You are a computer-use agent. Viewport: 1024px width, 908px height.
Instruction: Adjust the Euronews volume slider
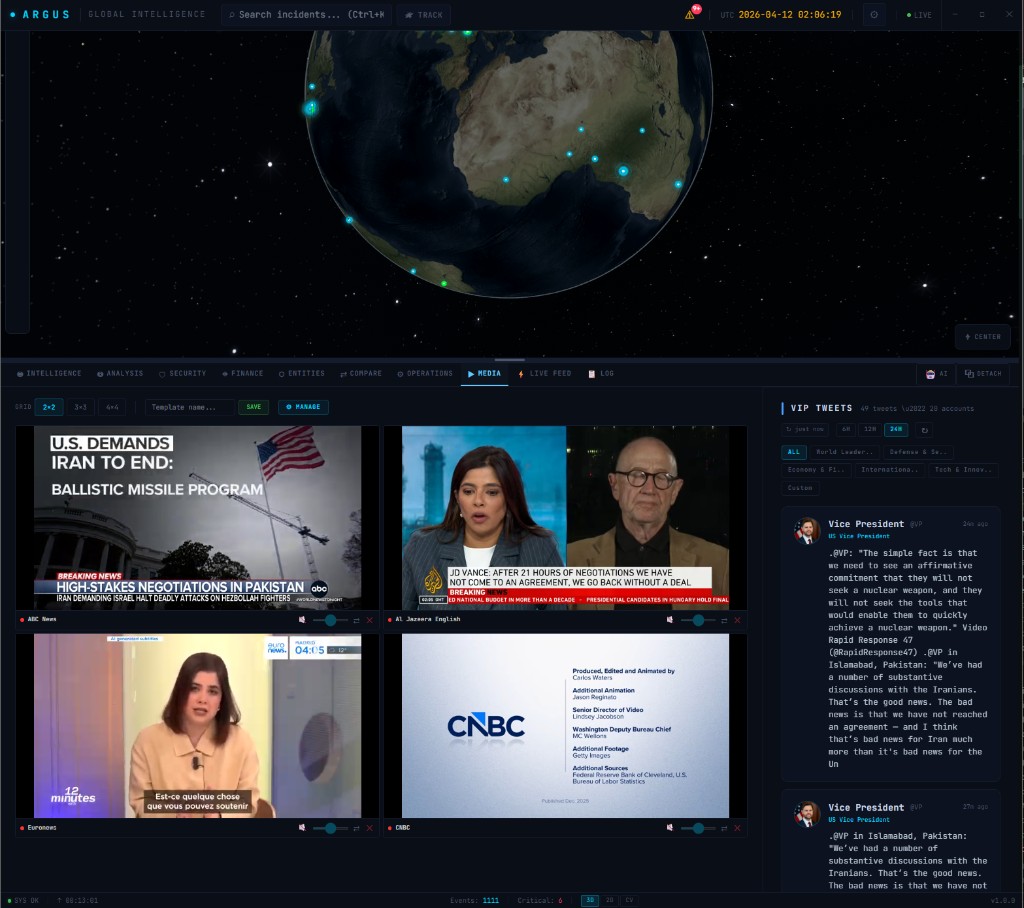point(330,828)
